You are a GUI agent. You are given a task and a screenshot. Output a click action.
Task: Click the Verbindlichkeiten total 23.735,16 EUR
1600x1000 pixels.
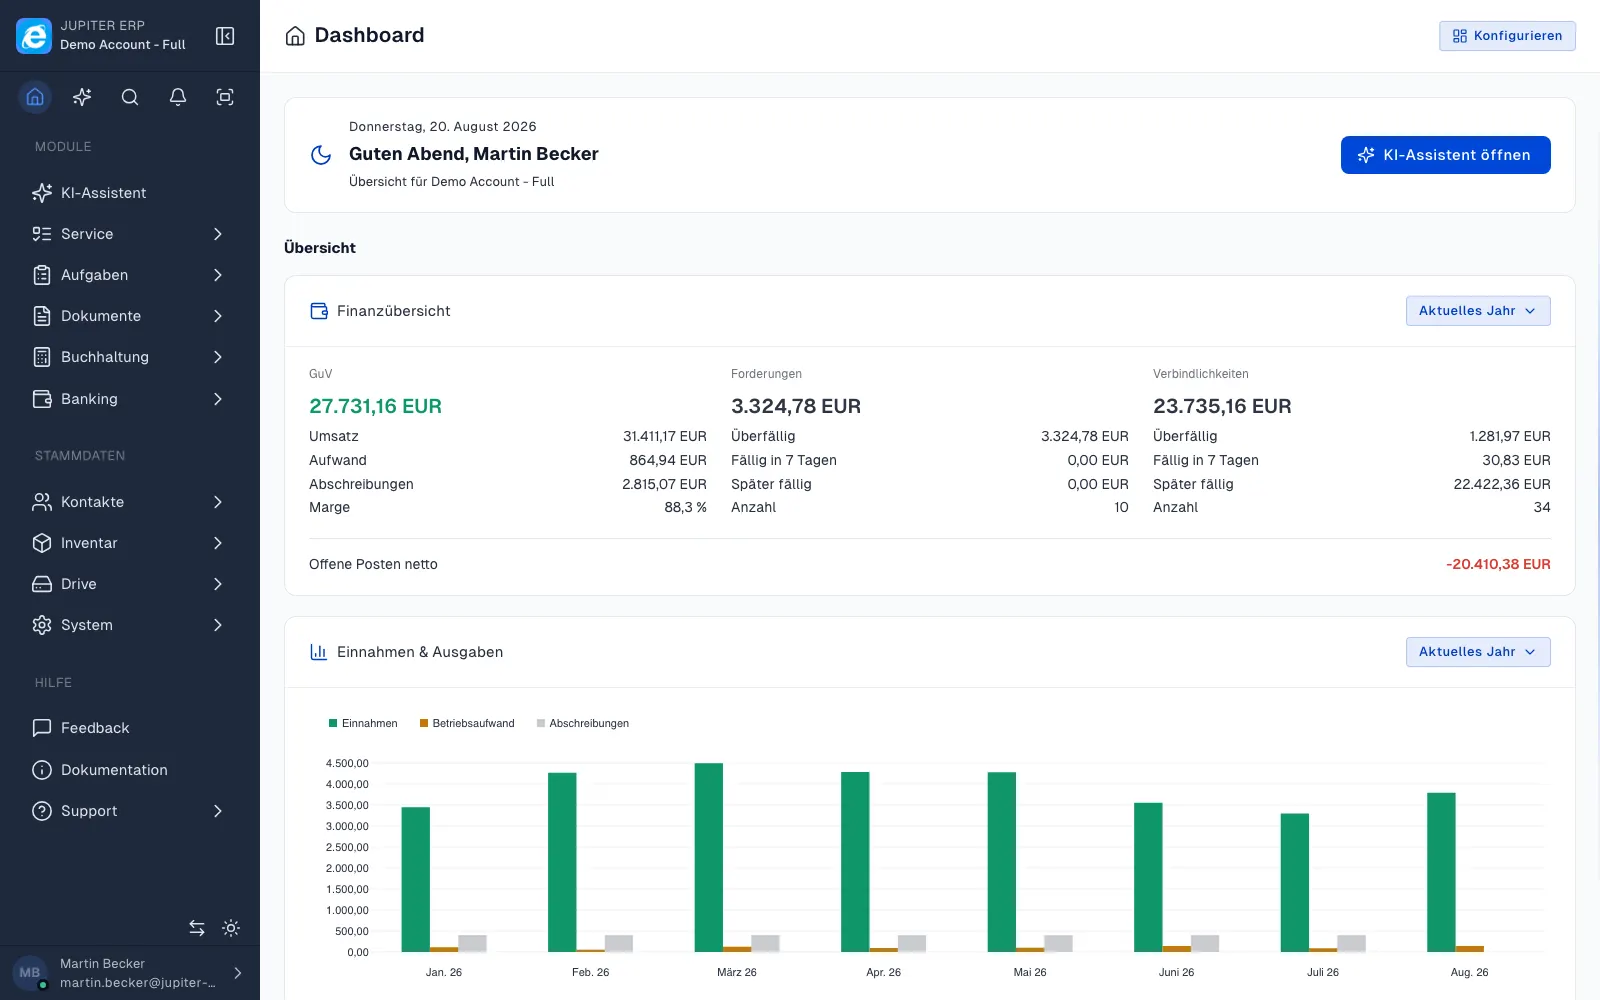pos(1222,406)
